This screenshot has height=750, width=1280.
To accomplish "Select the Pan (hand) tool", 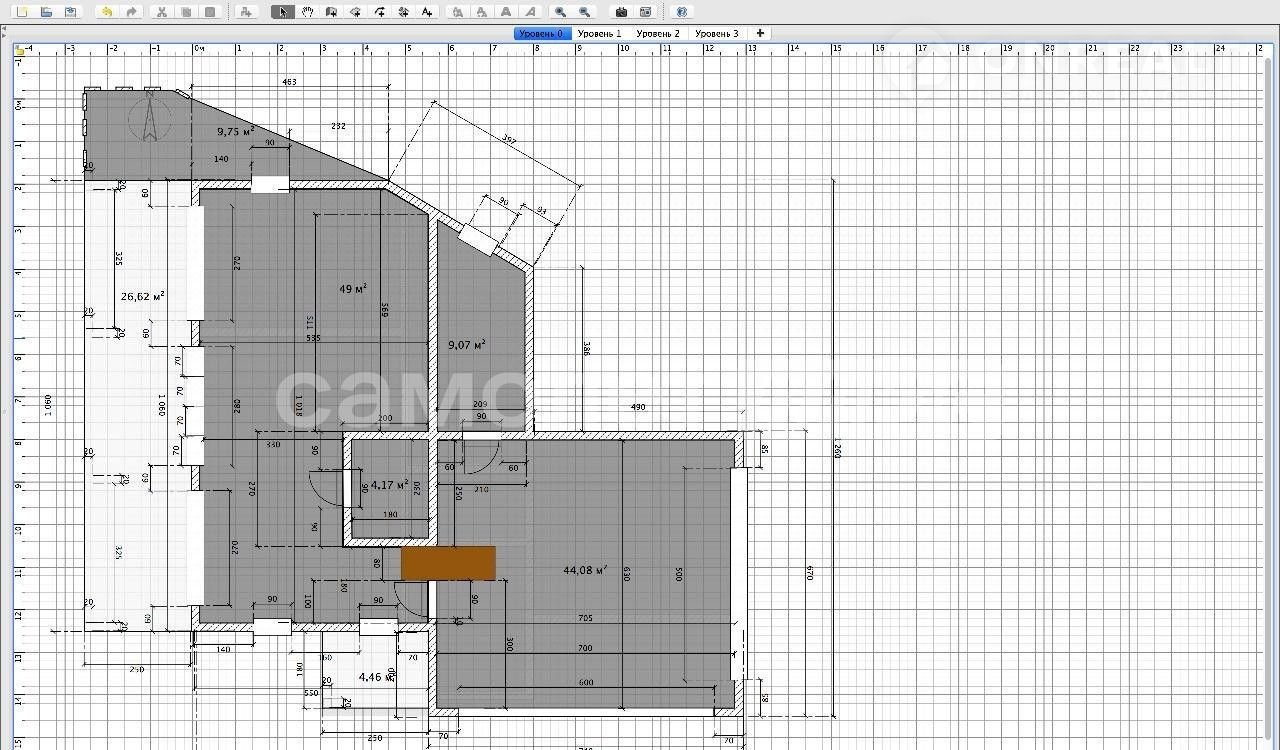I will tap(307, 12).
